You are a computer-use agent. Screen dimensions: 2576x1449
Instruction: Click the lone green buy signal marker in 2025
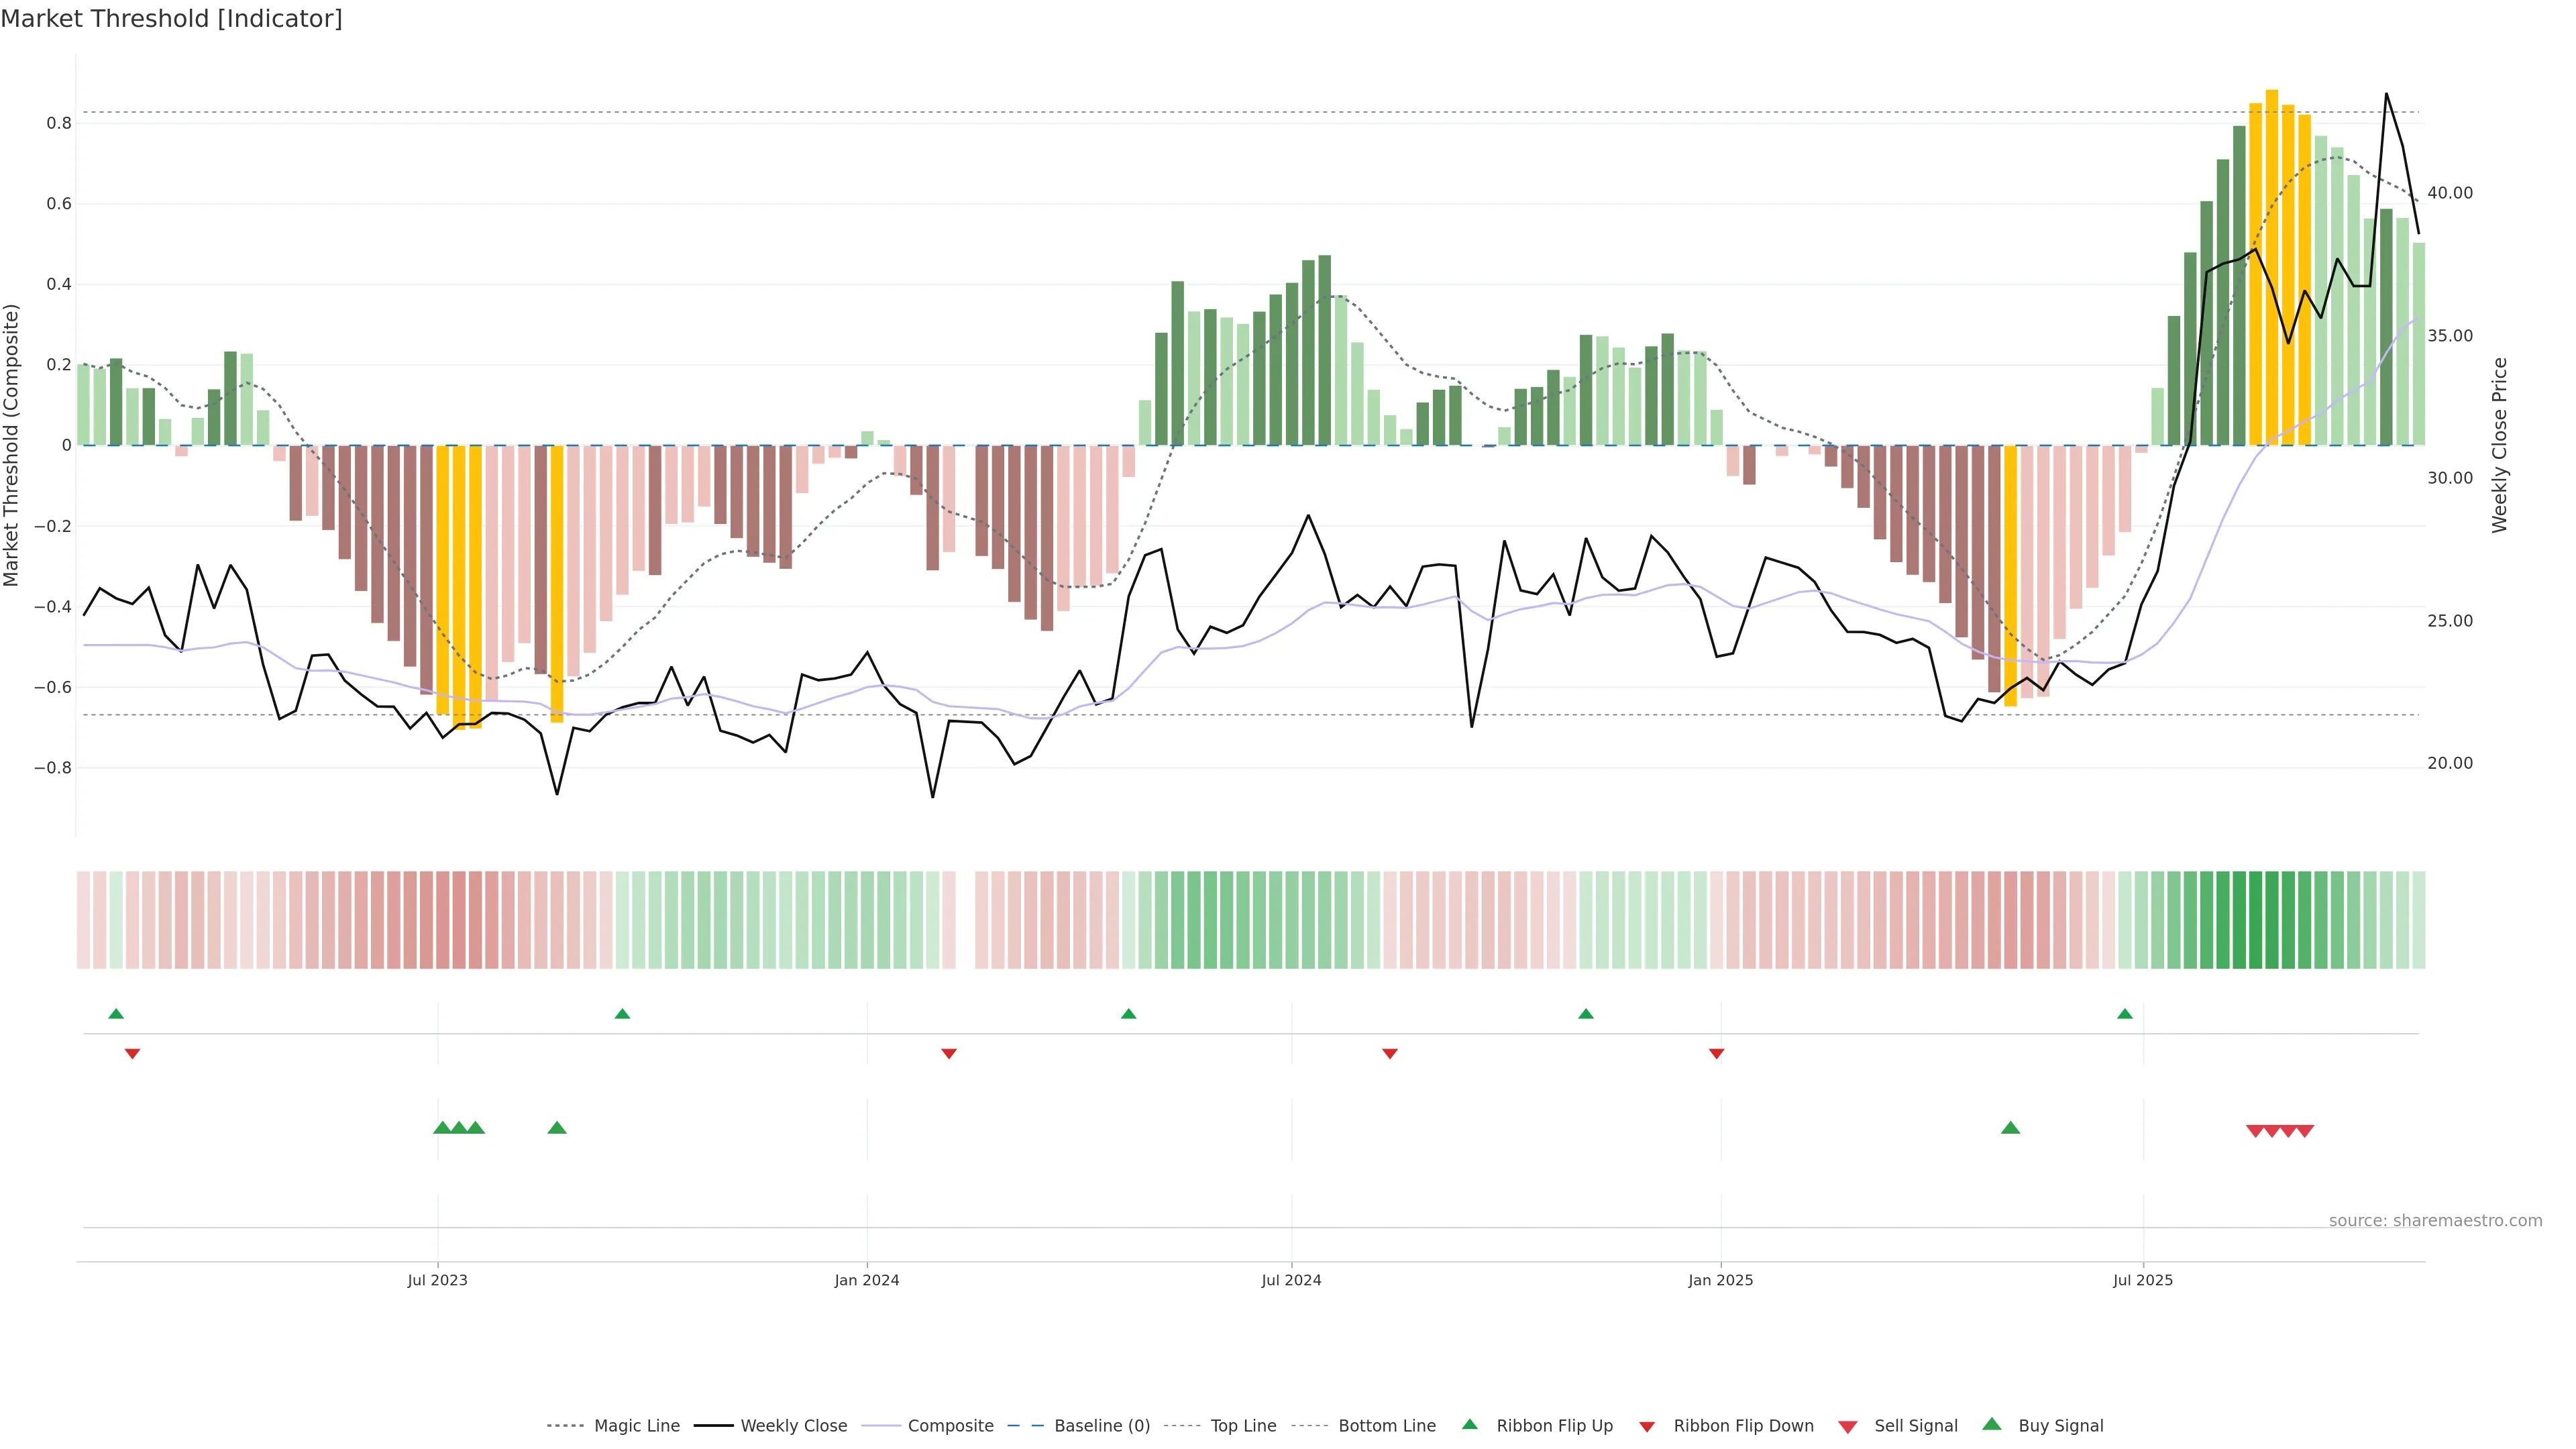2010,1128
